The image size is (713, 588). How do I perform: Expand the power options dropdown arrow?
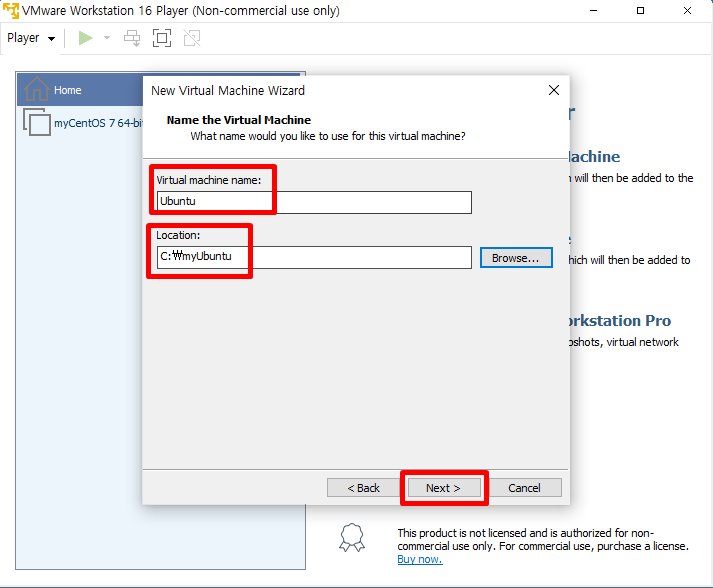[107, 38]
